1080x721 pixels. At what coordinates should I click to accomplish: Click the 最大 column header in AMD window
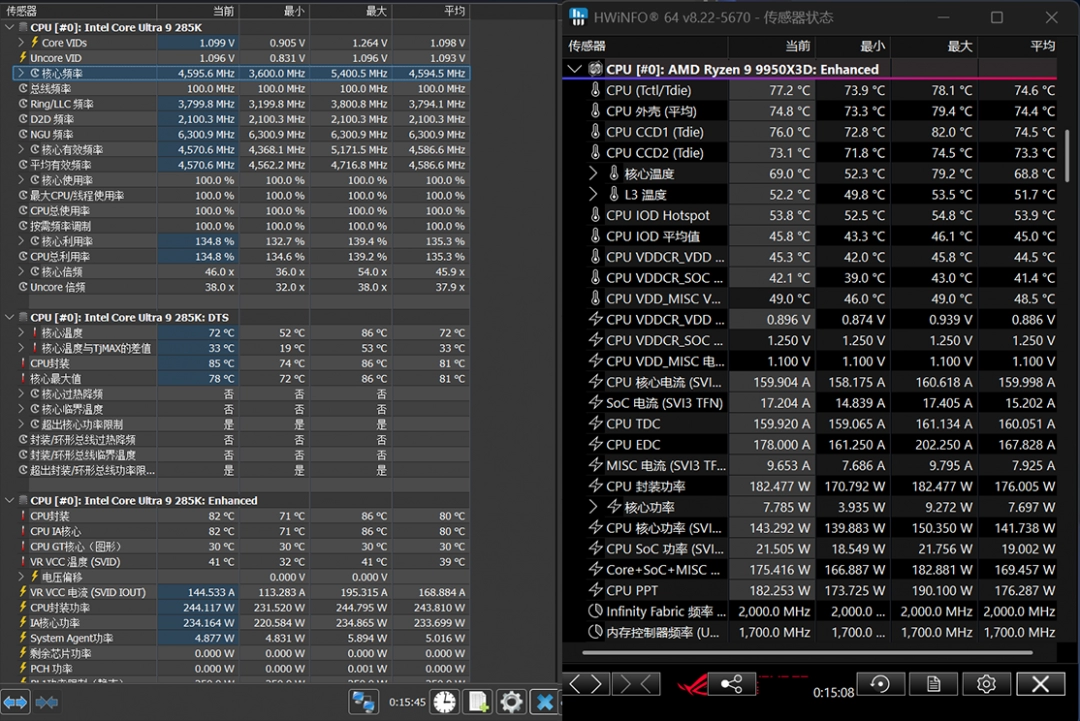click(933, 46)
